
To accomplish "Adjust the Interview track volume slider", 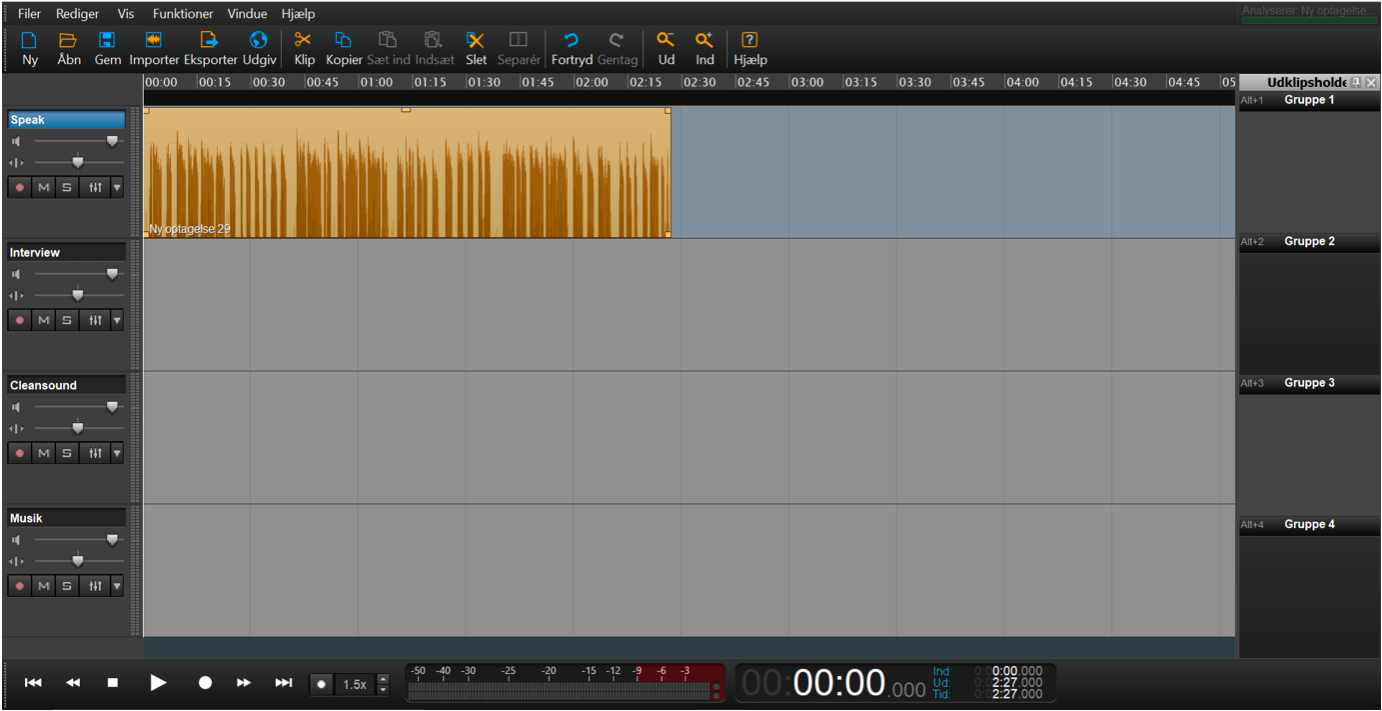I will point(112,274).
